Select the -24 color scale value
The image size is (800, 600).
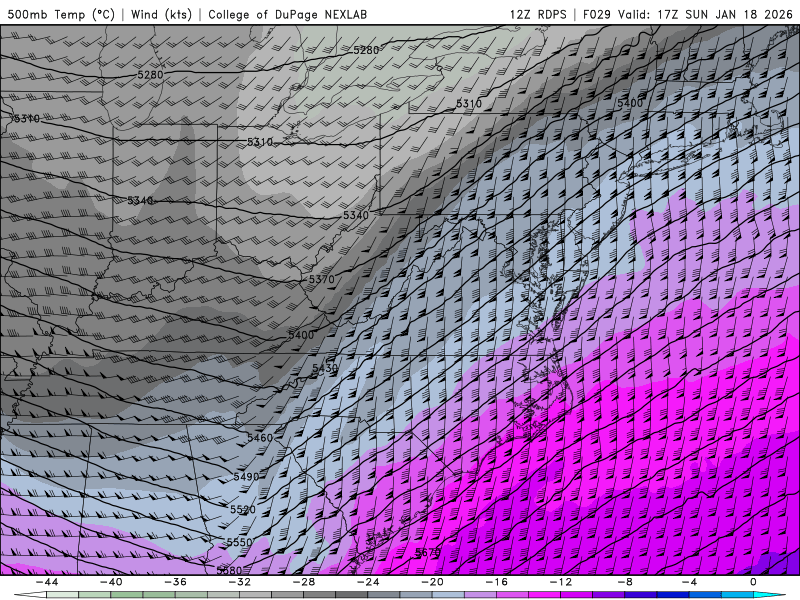click(x=368, y=582)
